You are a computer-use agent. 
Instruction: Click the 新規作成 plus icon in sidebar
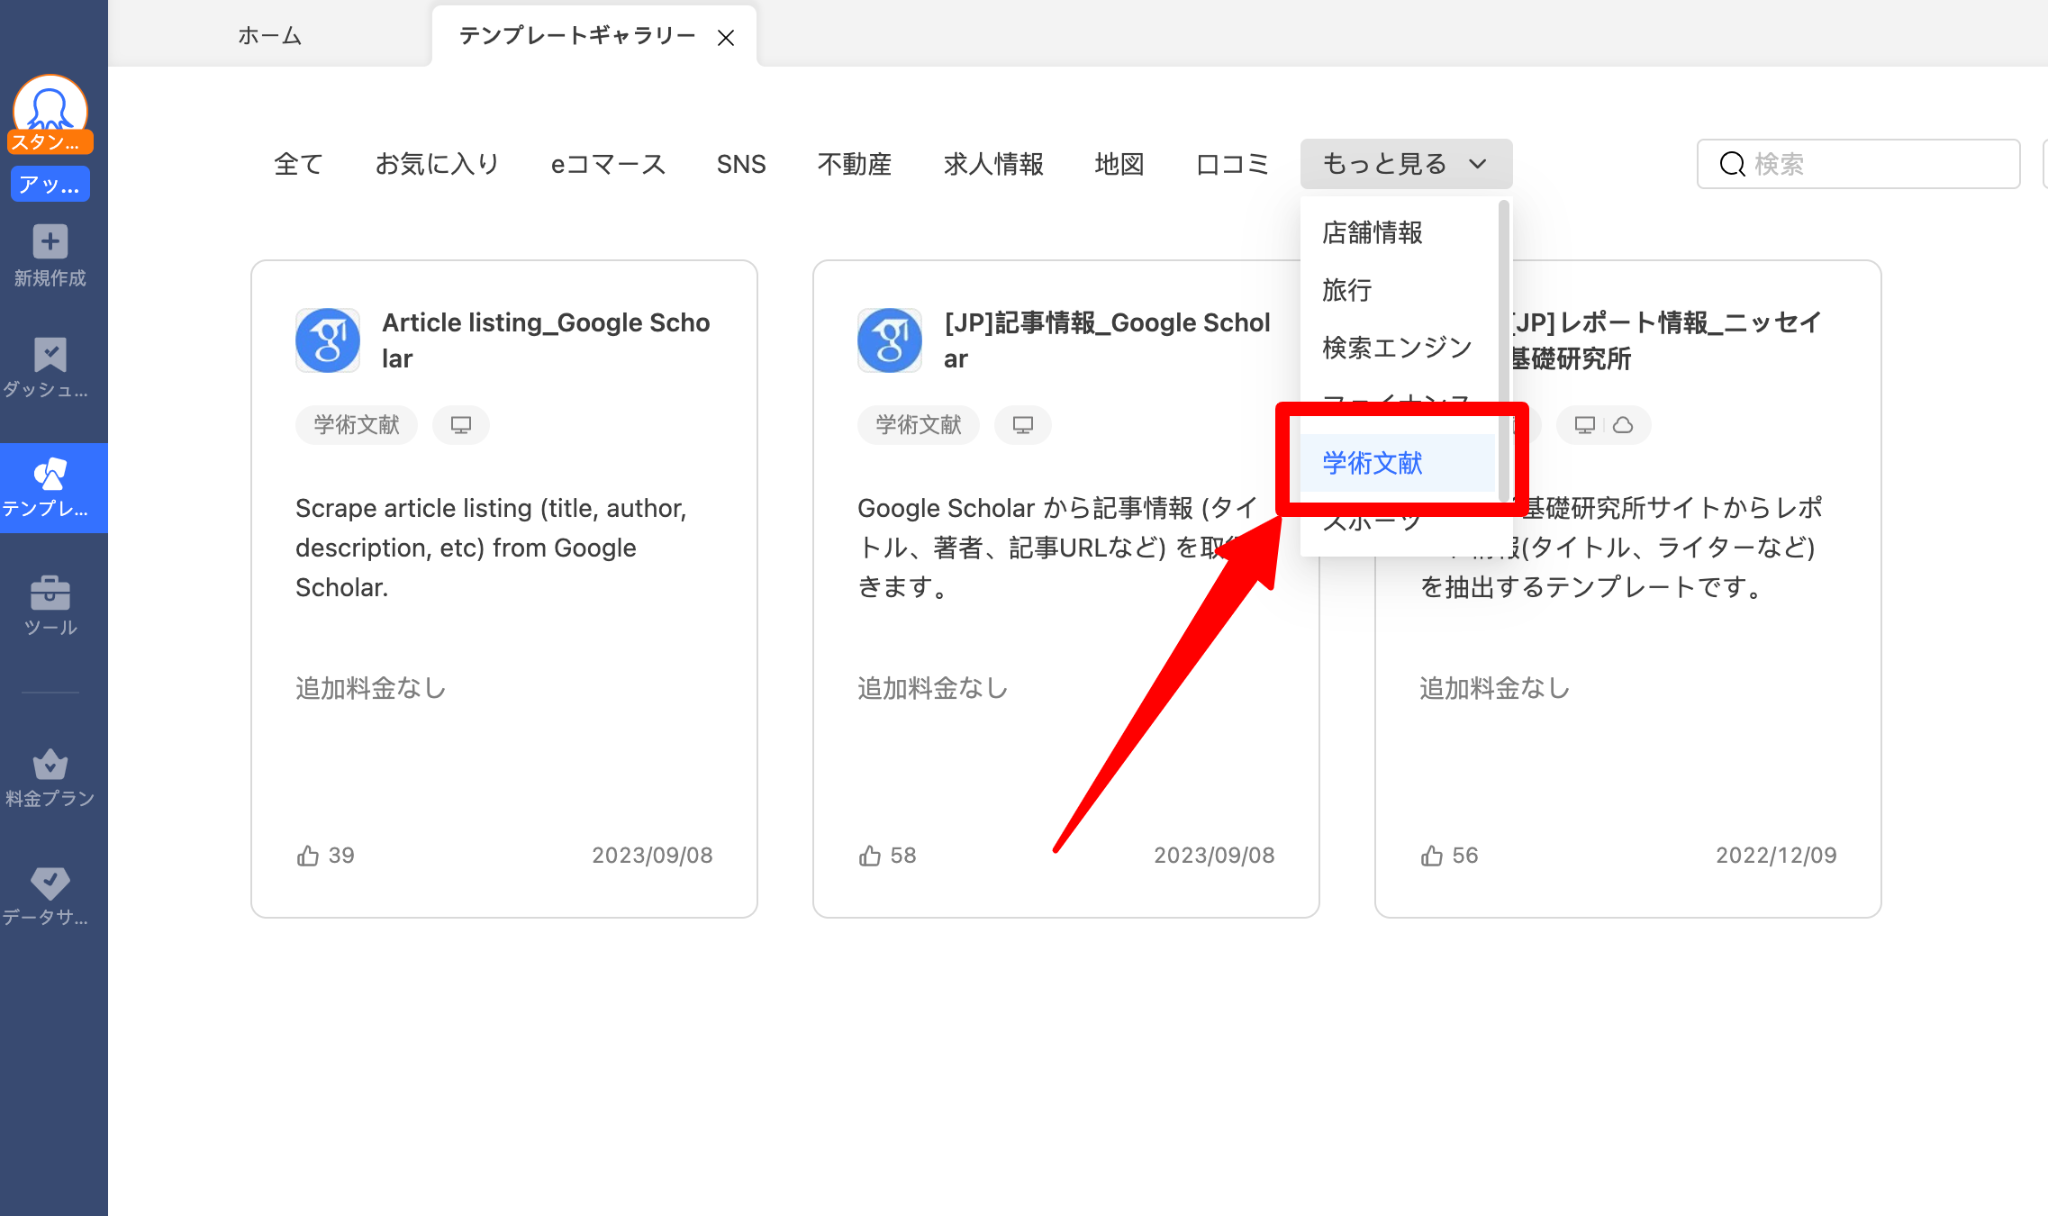[x=50, y=242]
